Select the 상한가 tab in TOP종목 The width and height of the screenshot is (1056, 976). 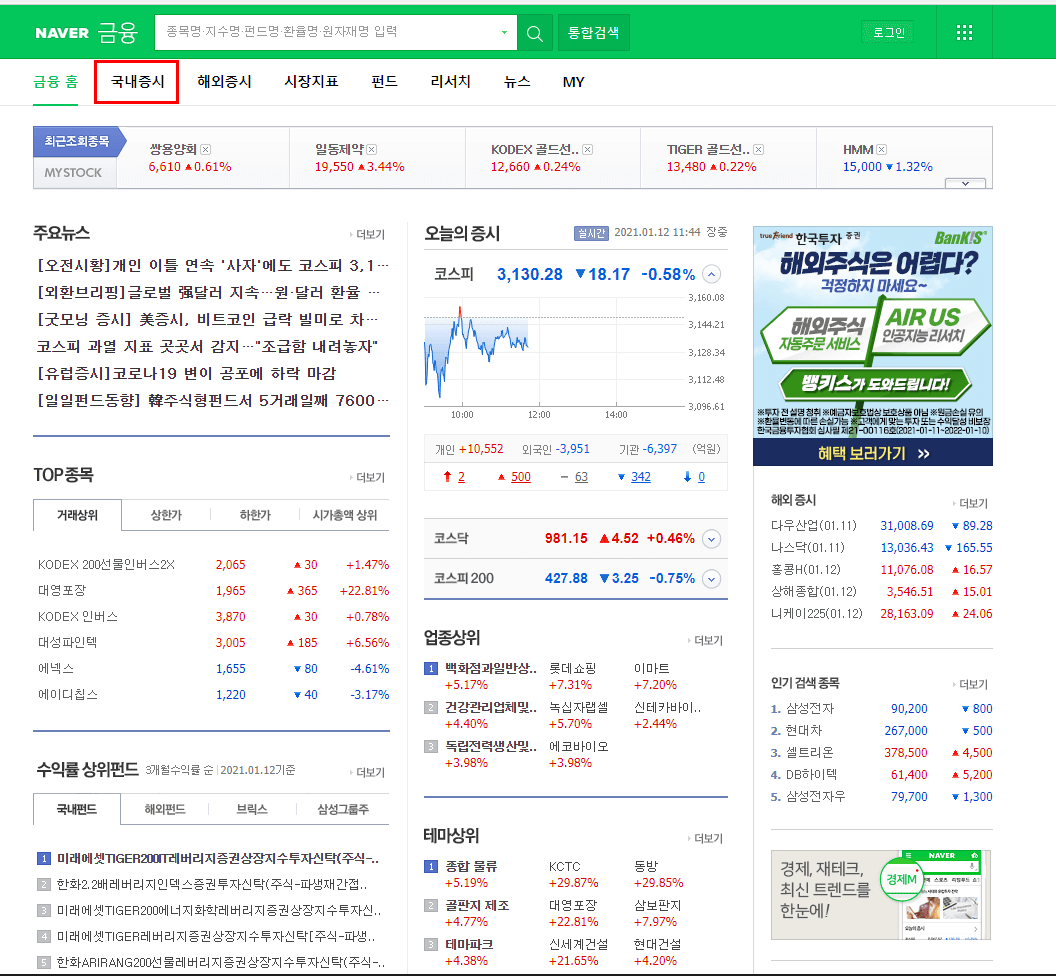click(x=166, y=515)
